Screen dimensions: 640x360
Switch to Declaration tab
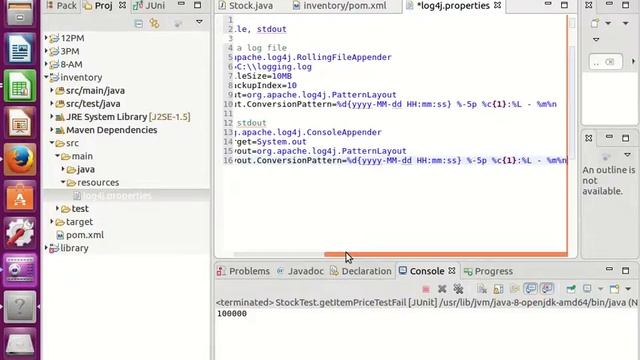tap(361, 271)
